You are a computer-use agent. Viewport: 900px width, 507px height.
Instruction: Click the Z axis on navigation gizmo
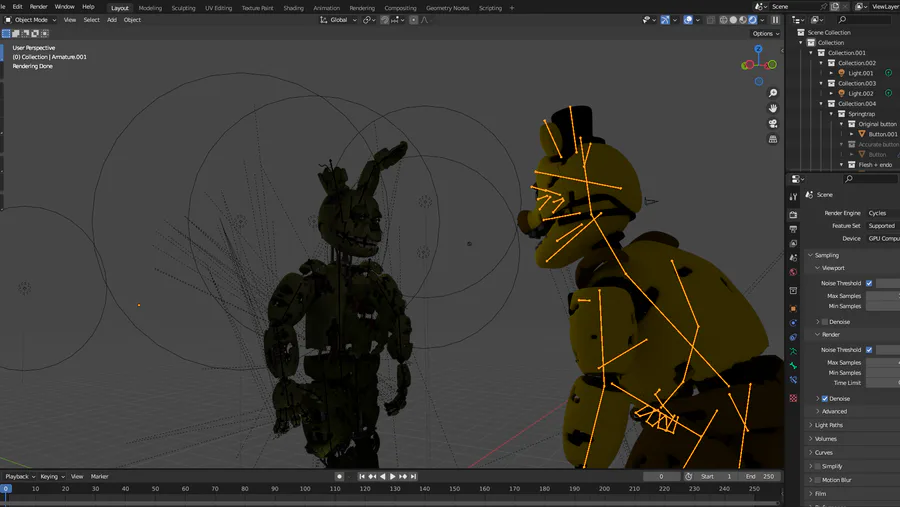[x=758, y=49]
